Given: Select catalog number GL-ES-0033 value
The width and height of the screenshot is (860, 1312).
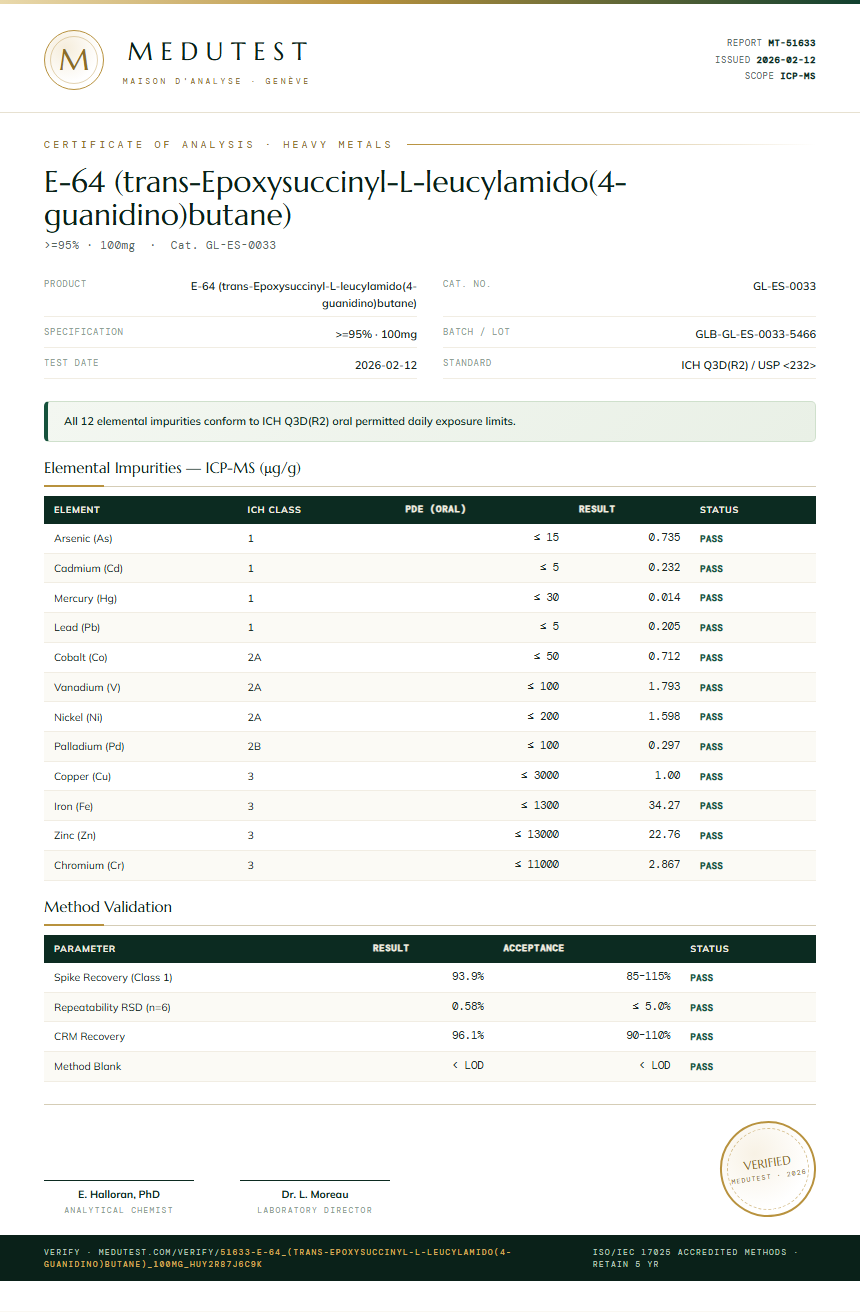Looking at the screenshot, I should (784, 286).
